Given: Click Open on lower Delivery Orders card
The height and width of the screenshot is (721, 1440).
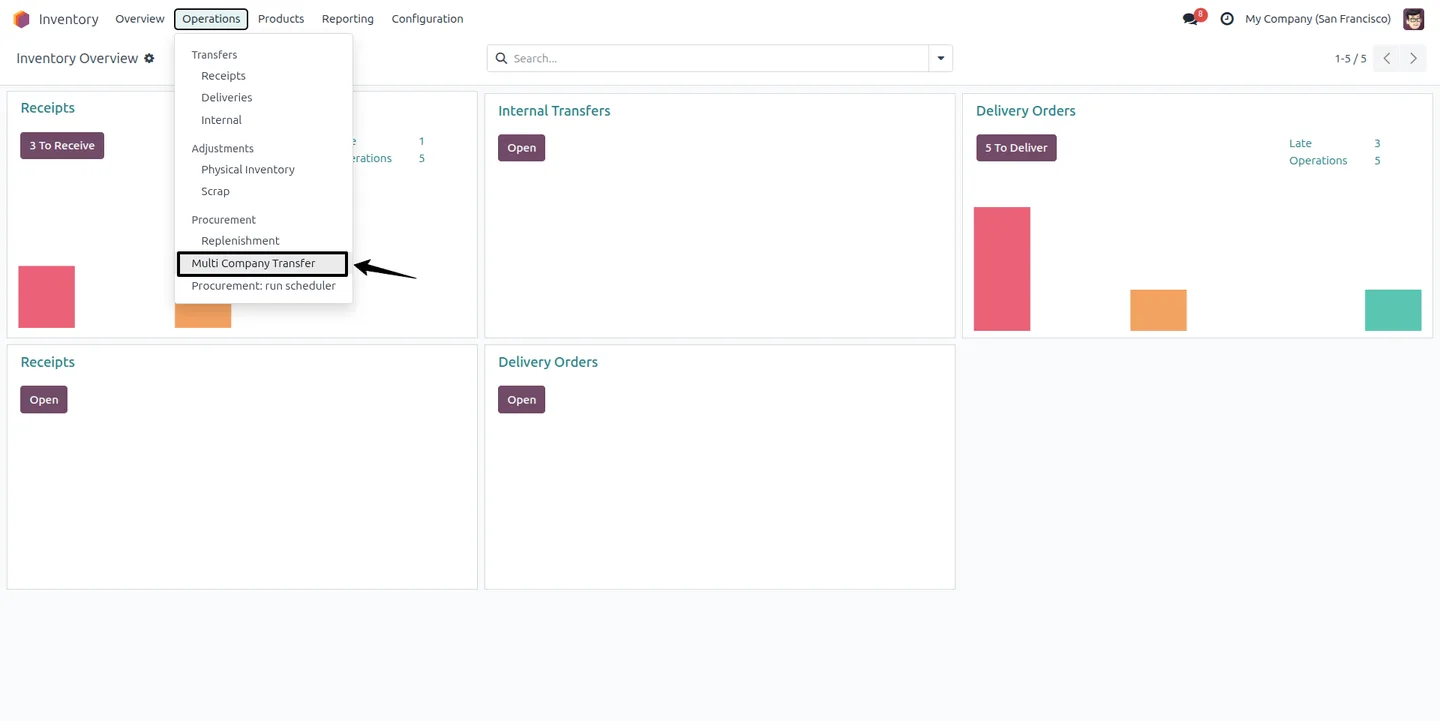Looking at the screenshot, I should point(521,400).
